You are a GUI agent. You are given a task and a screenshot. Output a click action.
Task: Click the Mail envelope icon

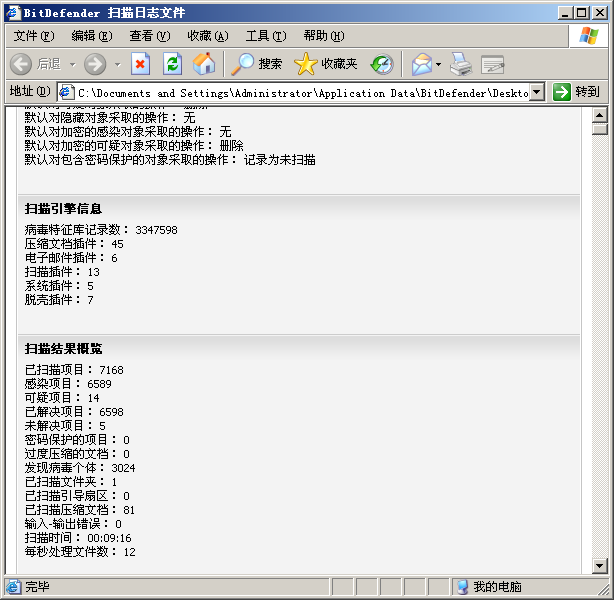(421, 64)
